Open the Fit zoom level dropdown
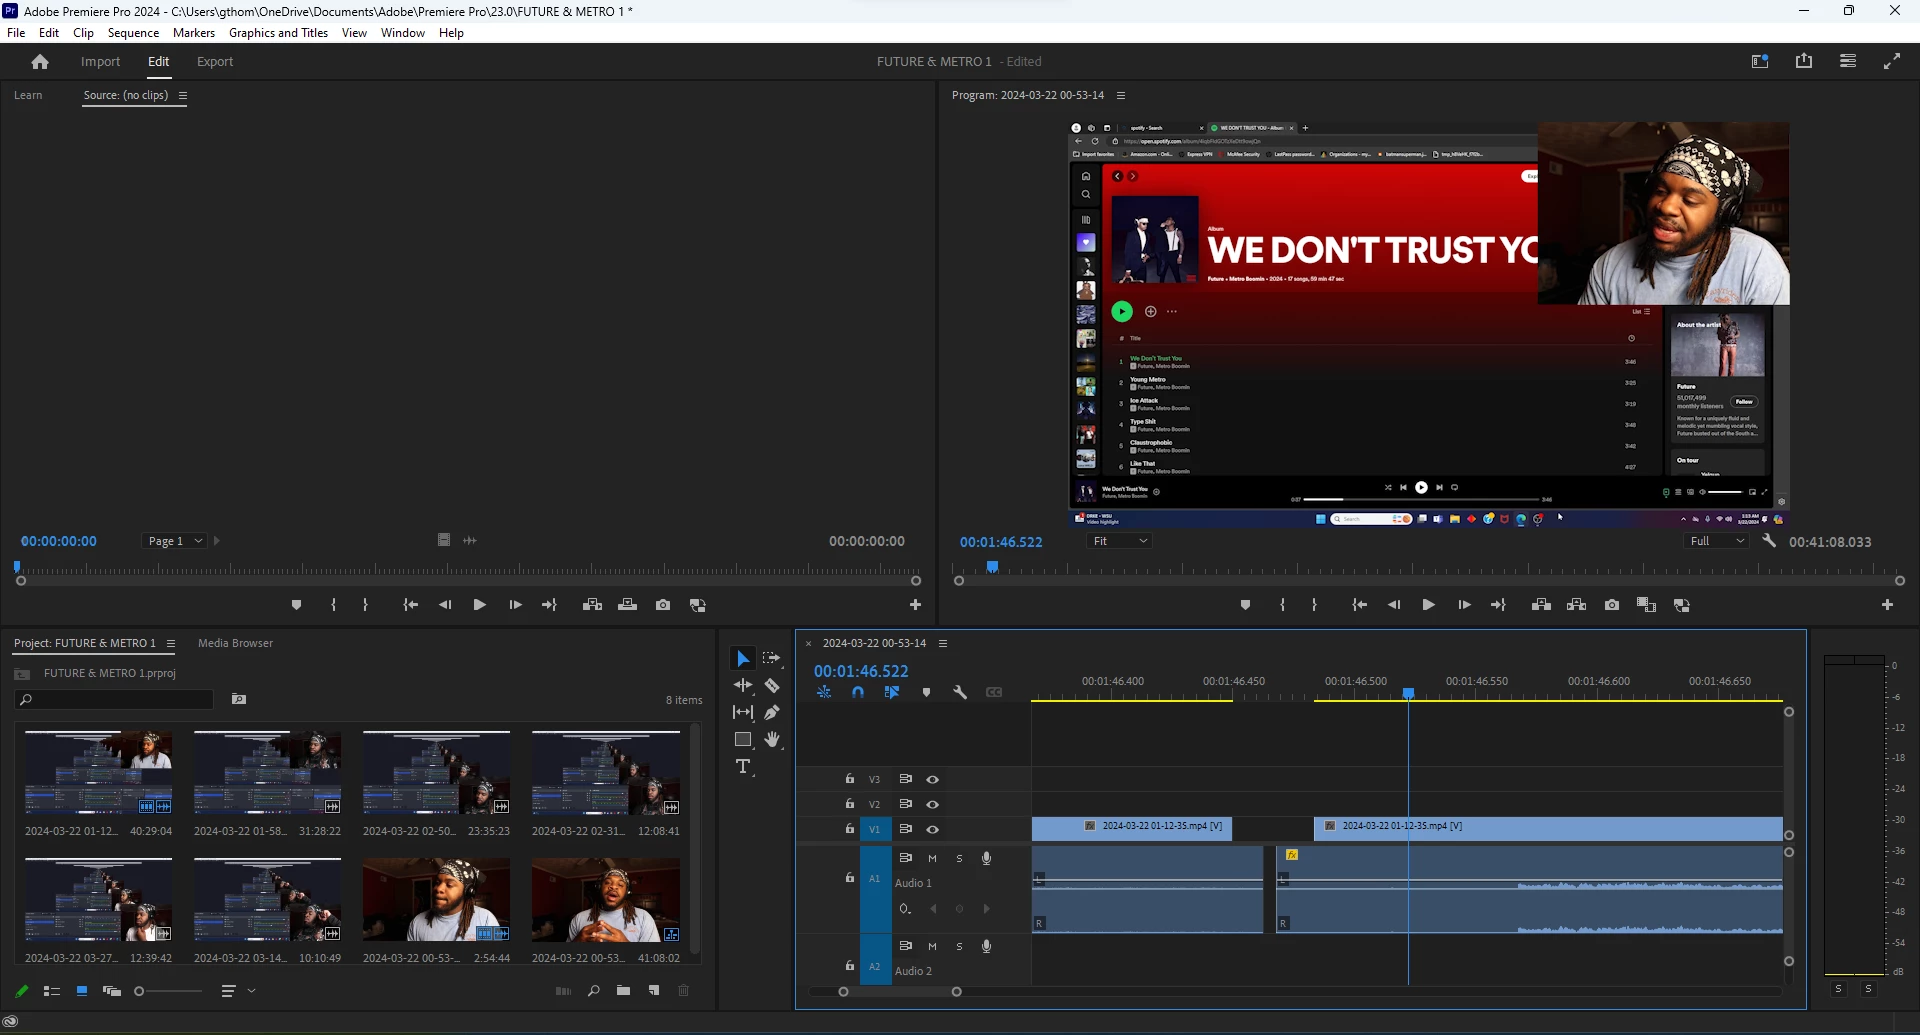Image resolution: width=1920 pixels, height=1035 pixels. point(1119,541)
